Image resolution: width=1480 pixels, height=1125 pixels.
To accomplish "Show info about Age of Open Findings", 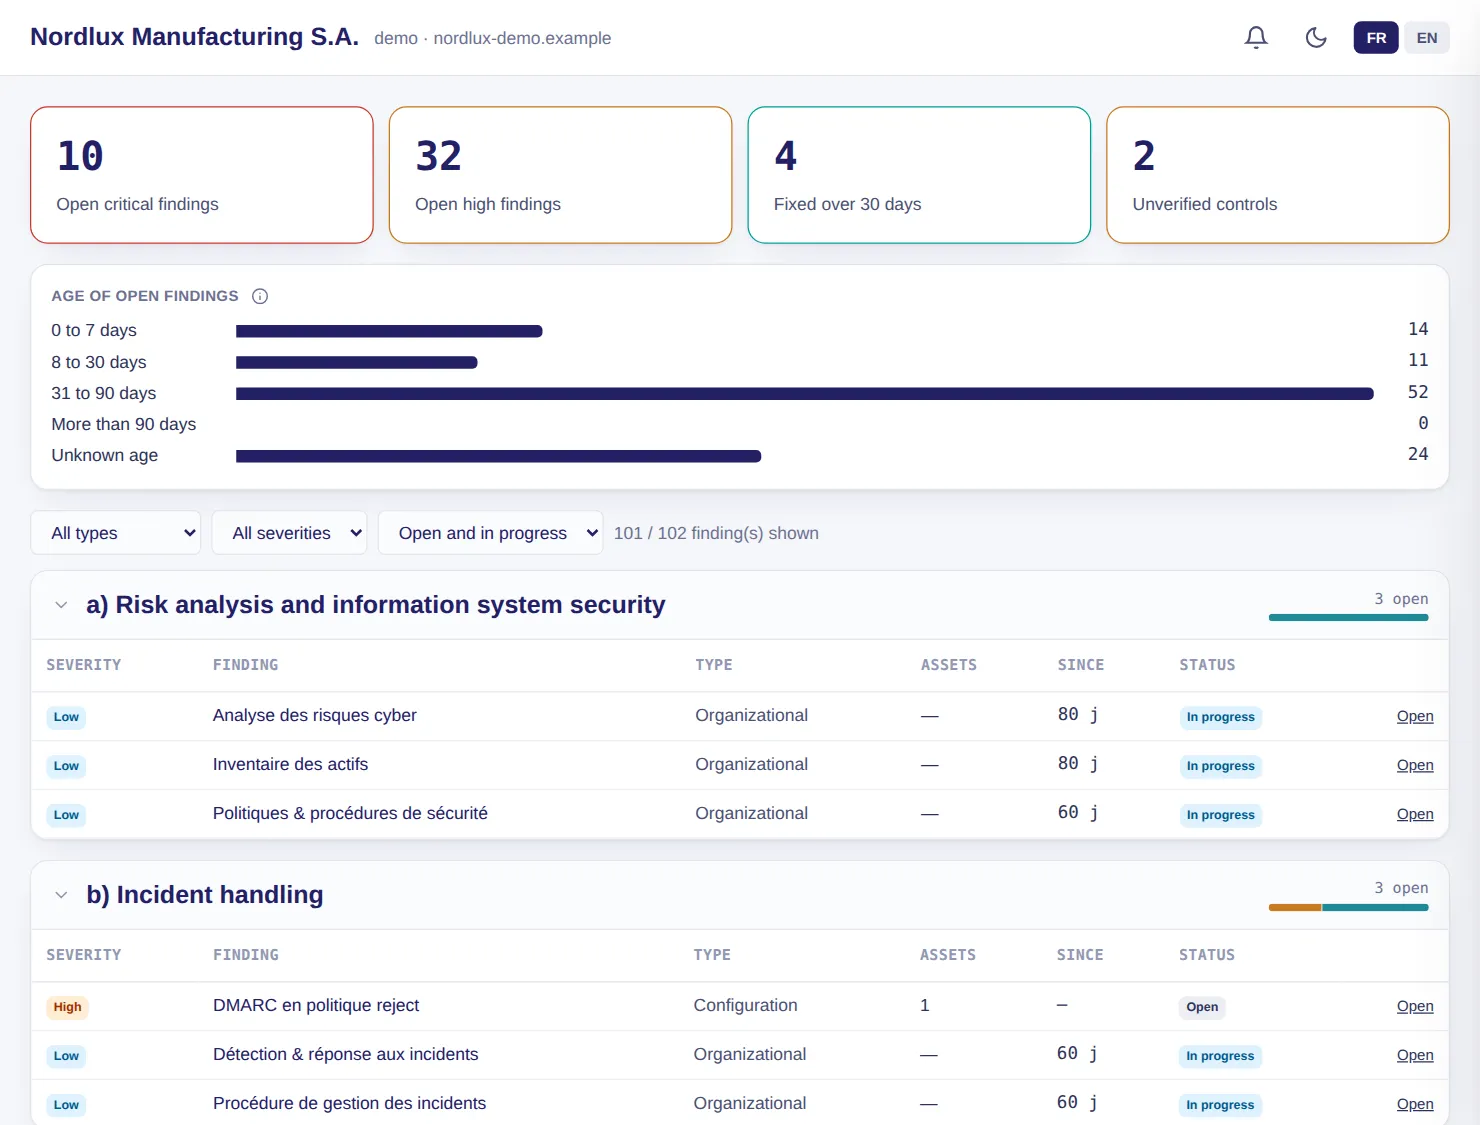I will coord(260,296).
